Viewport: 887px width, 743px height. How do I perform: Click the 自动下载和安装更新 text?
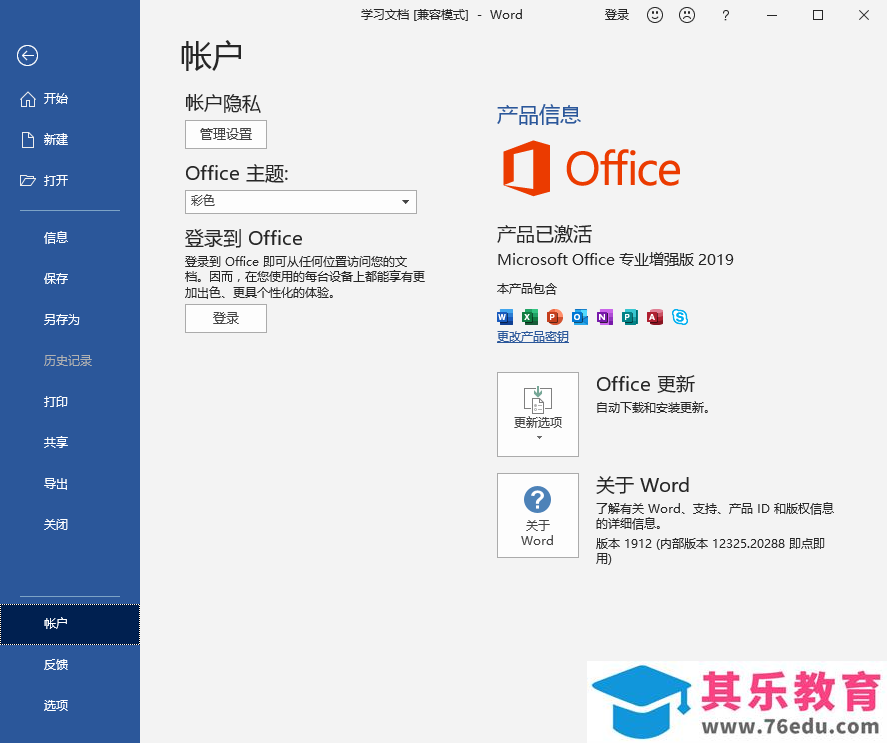653,407
